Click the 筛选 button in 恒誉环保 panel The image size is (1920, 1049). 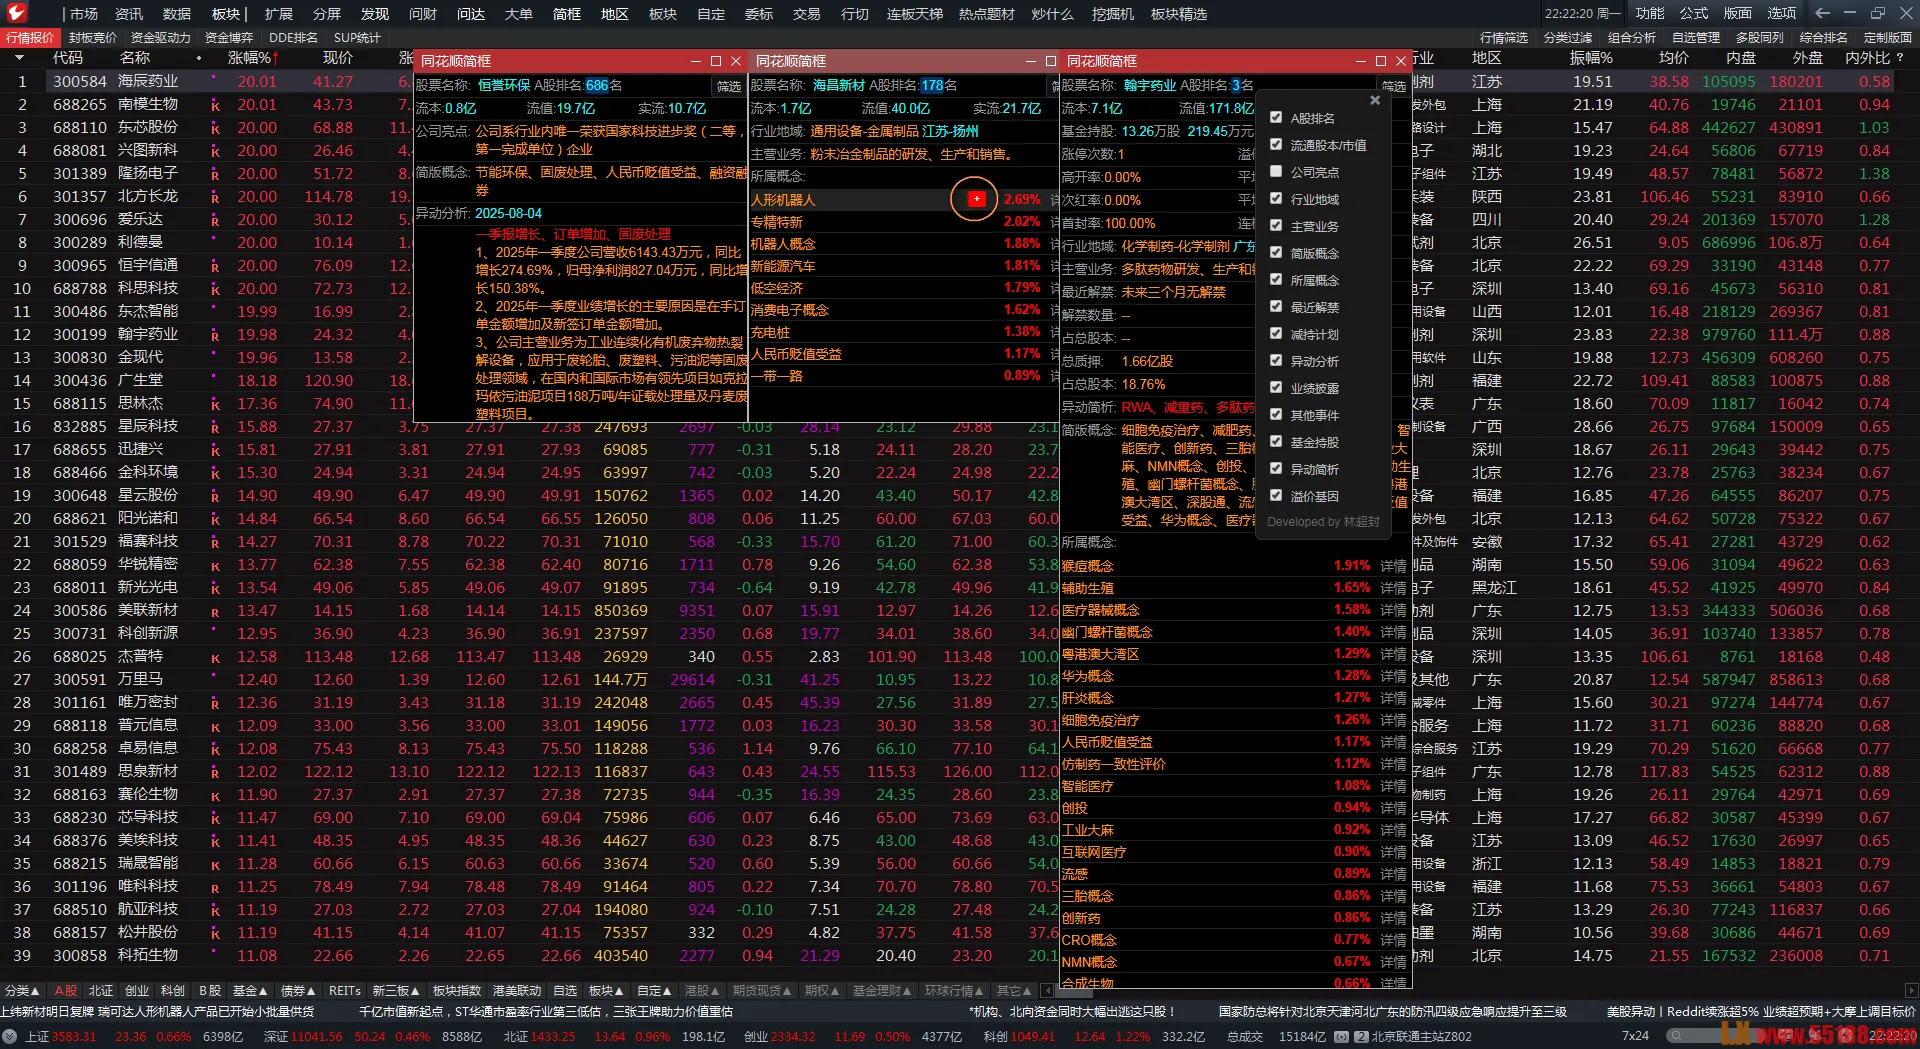coord(729,86)
